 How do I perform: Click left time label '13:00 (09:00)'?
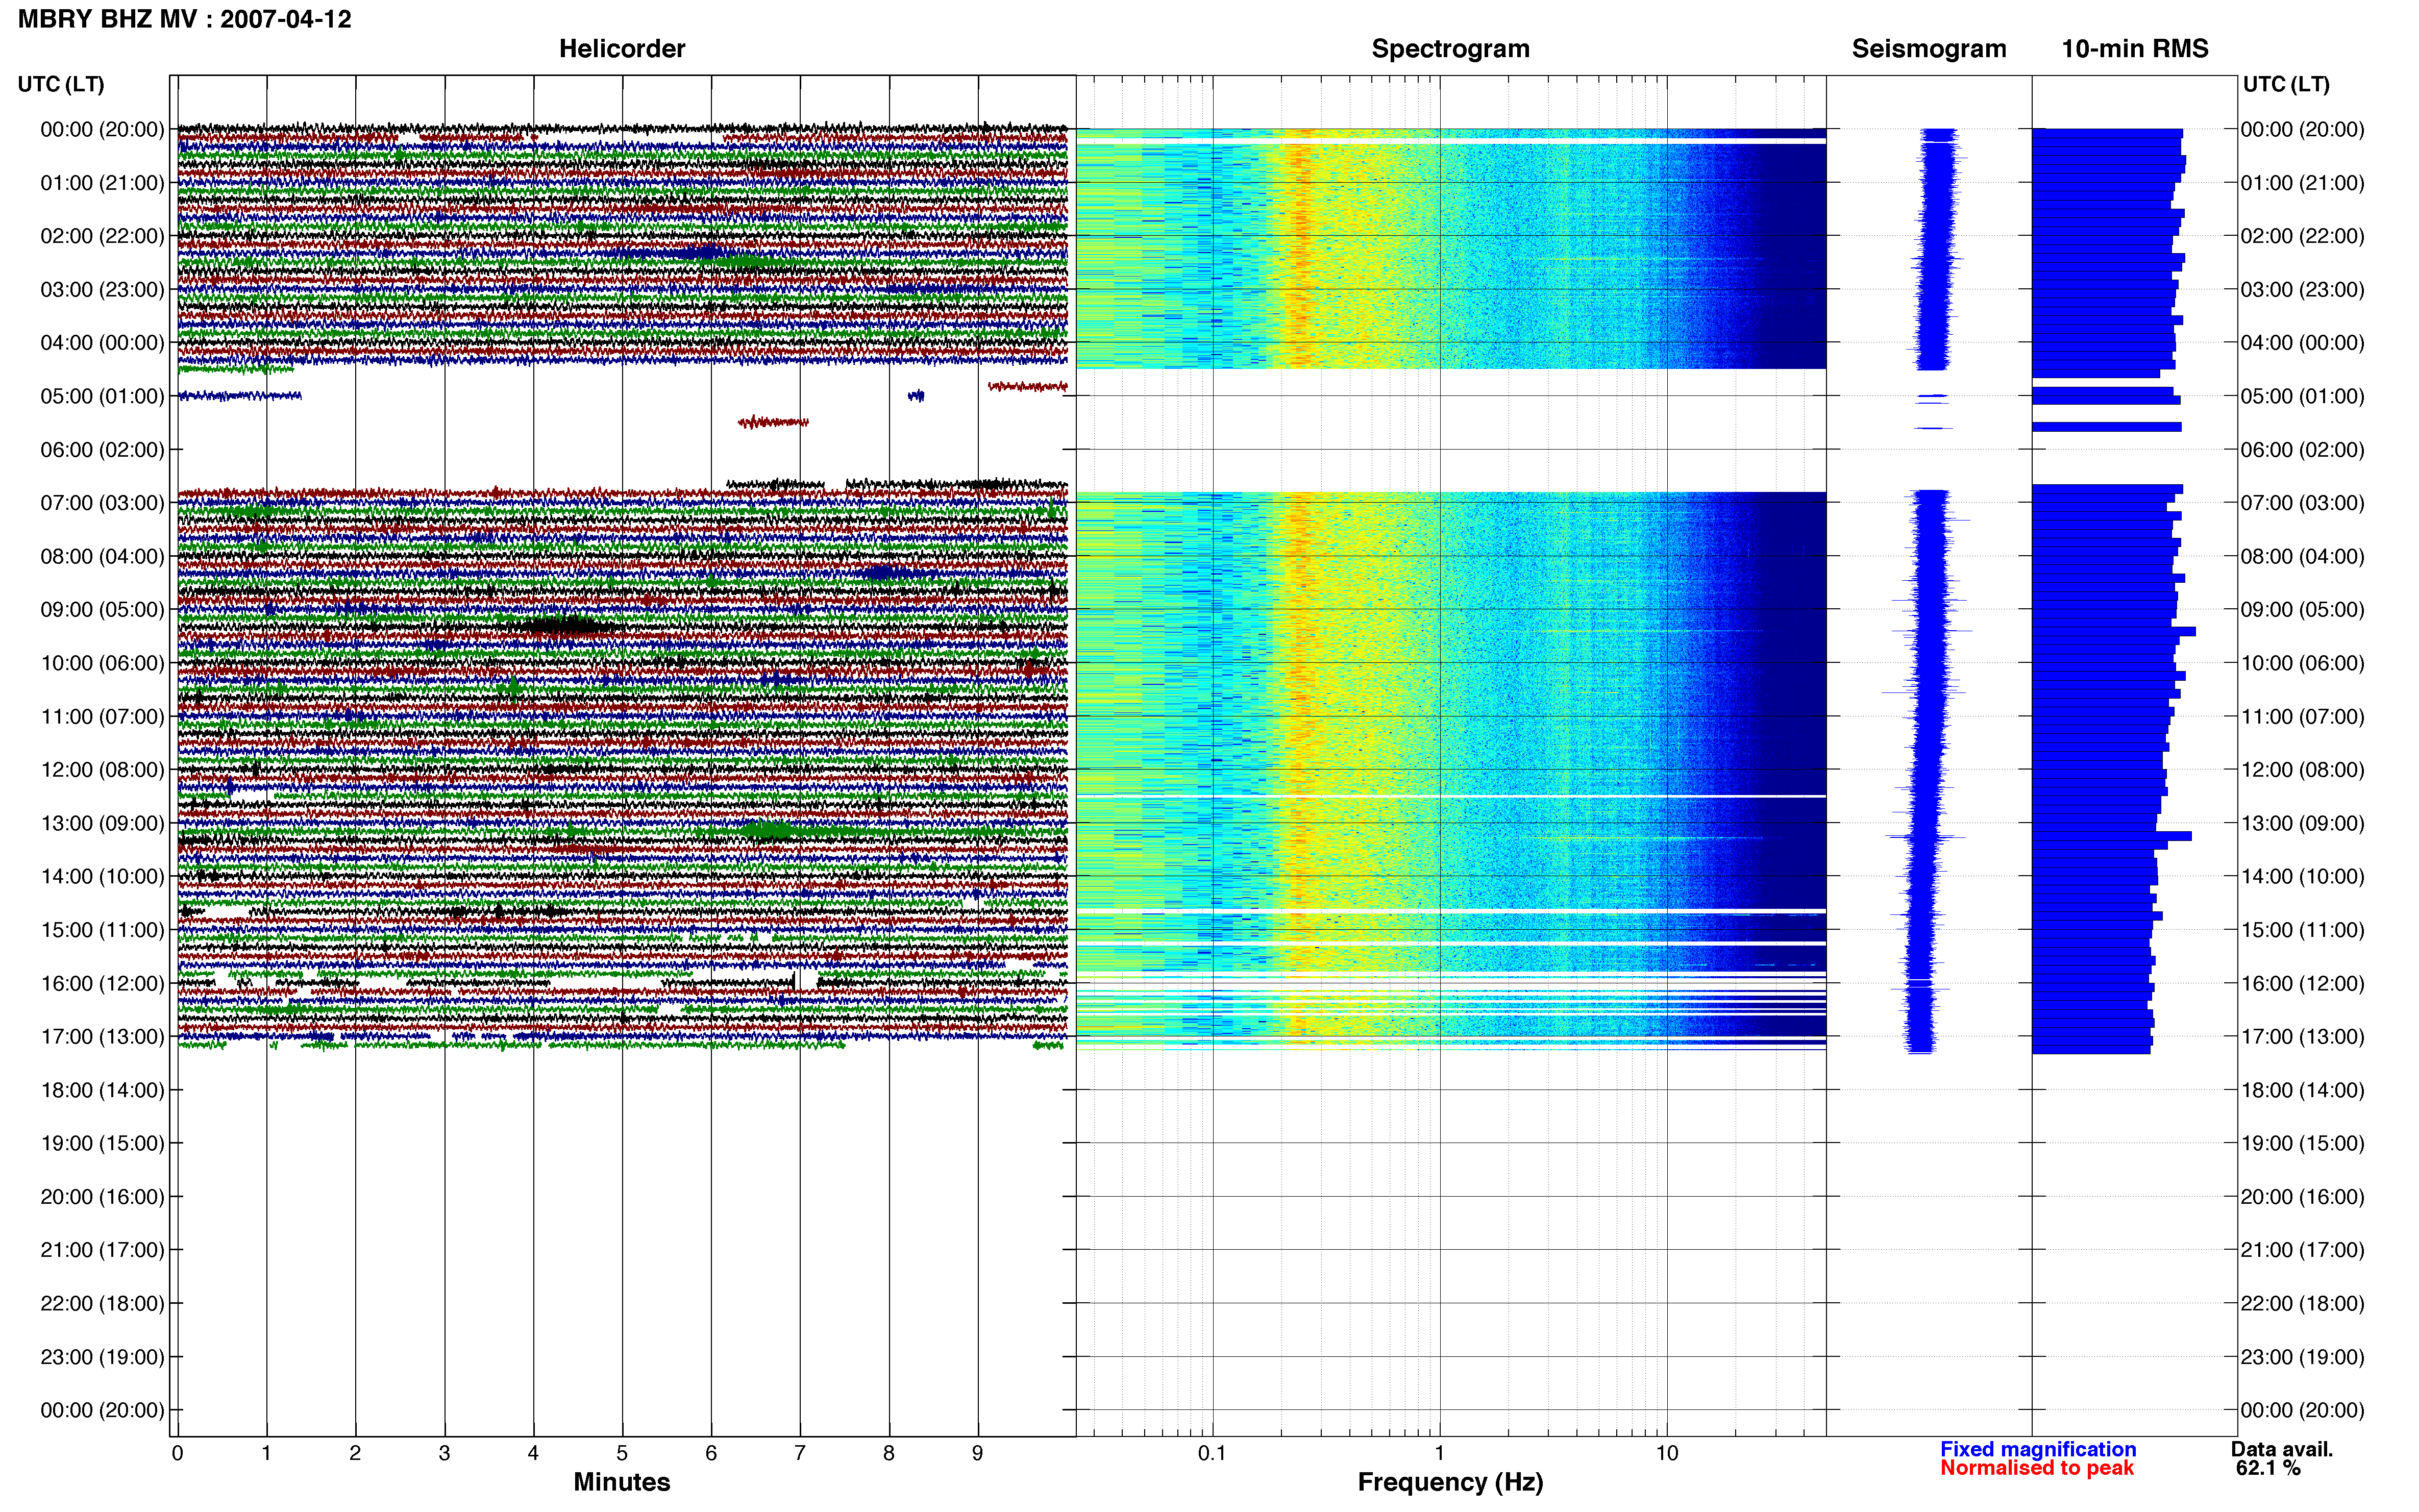(x=102, y=823)
